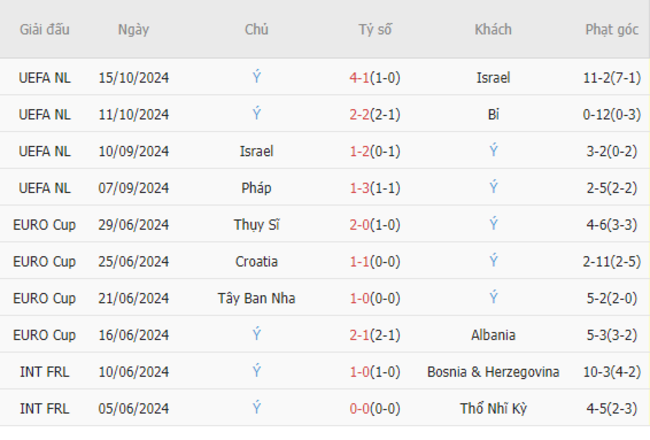Select the Tây Ban Nha team

click(x=256, y=298)
